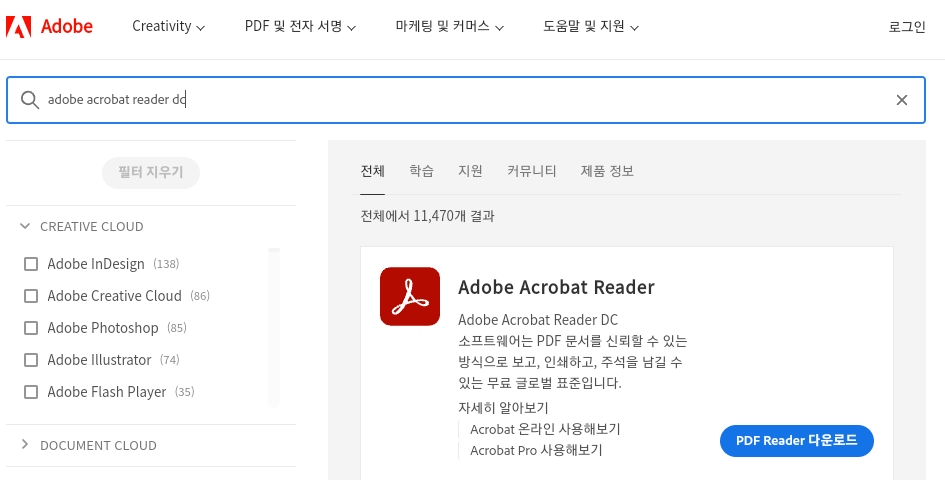Click the 자세히 알아보기 link
The width and height of the screenshot is (945, 480).
[x=503, y=408]
